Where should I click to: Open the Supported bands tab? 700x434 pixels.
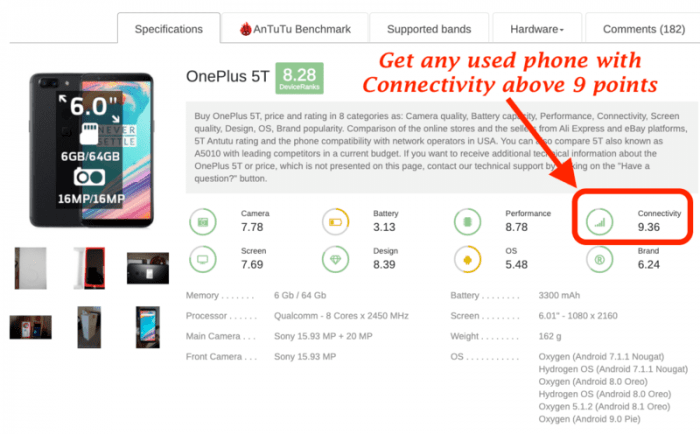pos(429,29)
